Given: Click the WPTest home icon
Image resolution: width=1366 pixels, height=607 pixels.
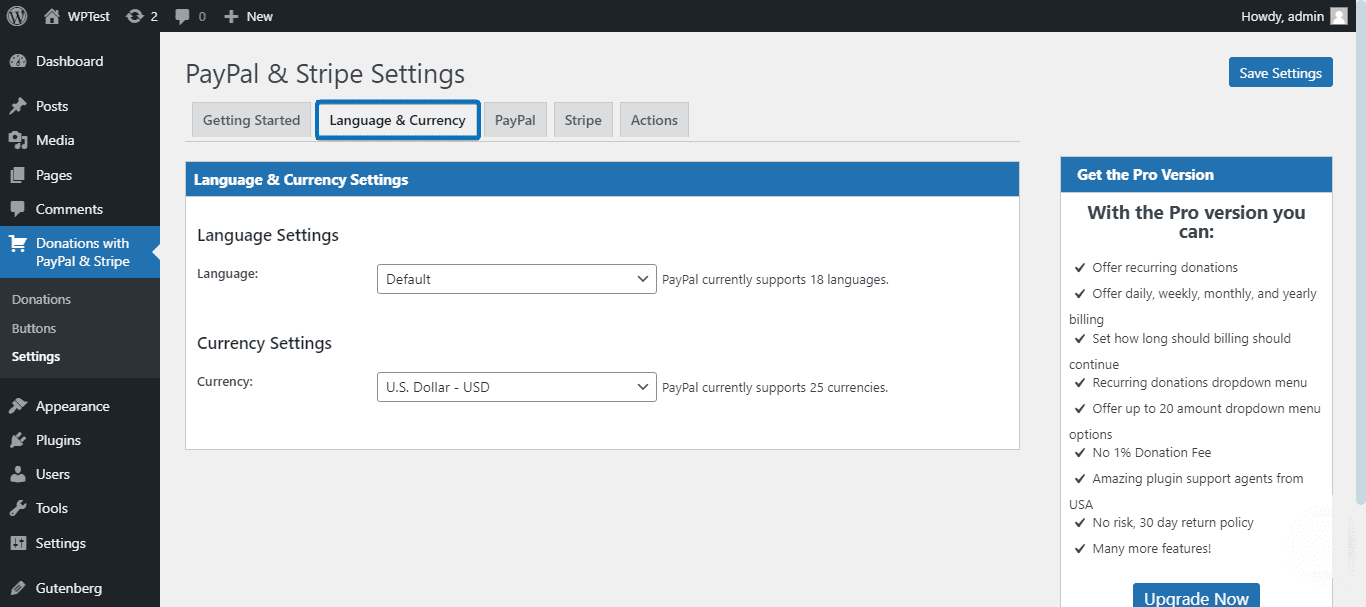Looking at the screenshot, I should [52, 16].
